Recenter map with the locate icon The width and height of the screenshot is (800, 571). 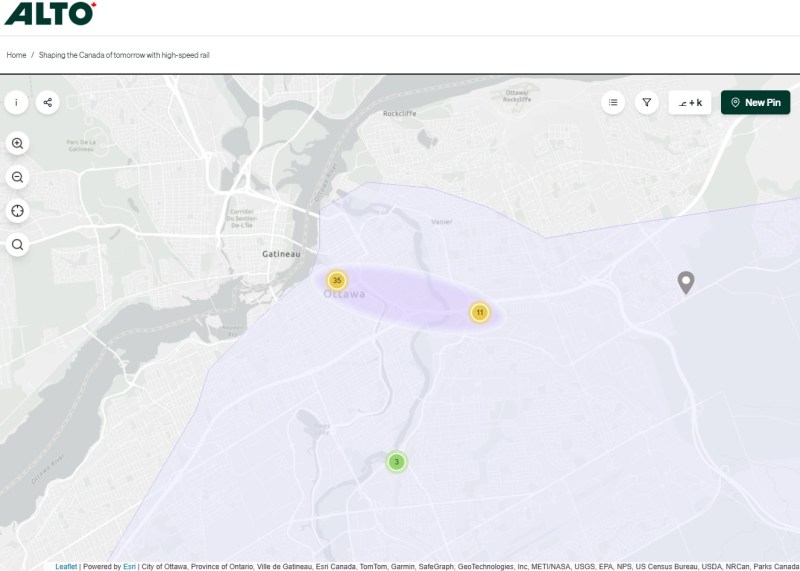click(x=17, y=210)
